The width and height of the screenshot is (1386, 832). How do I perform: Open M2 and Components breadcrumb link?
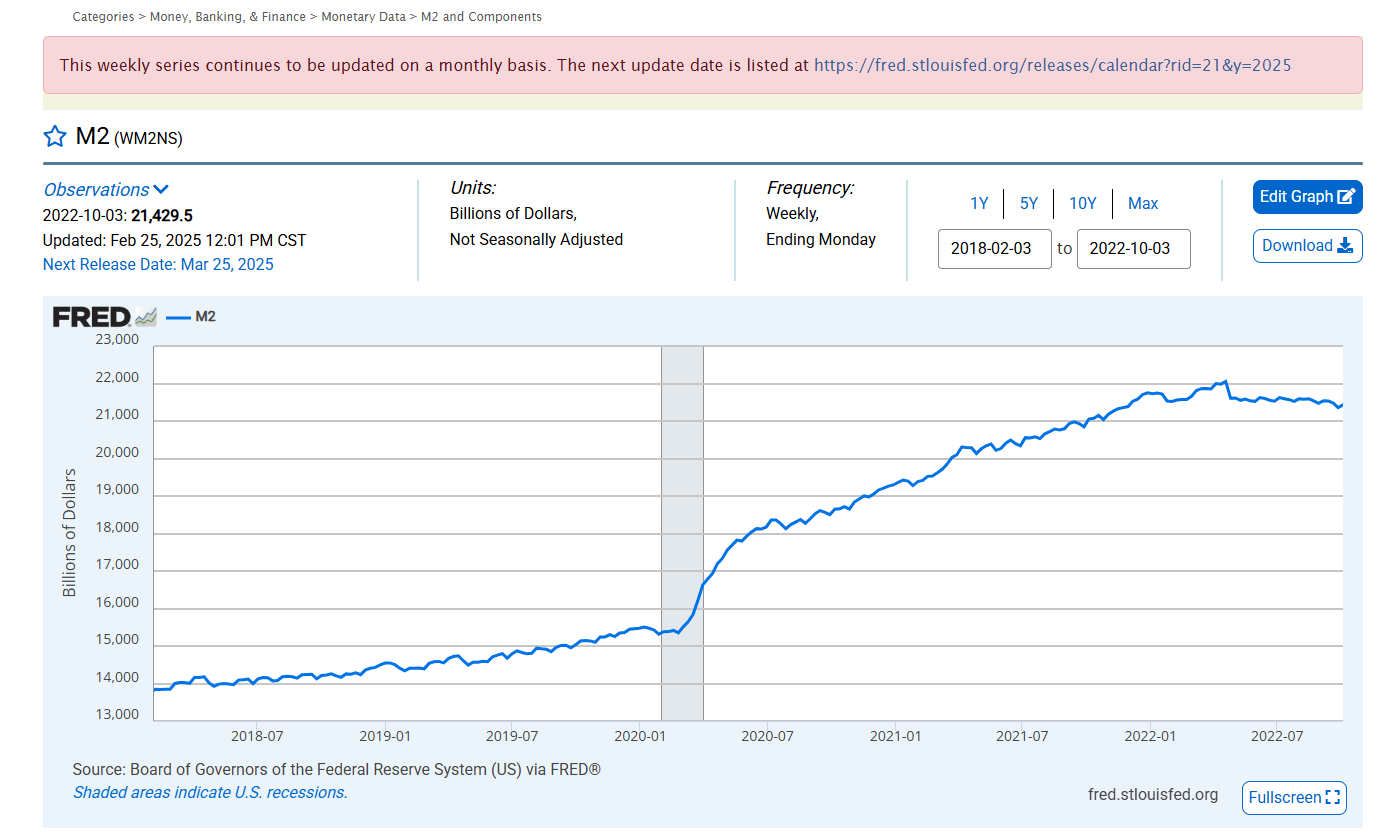[x=483, y=17]
